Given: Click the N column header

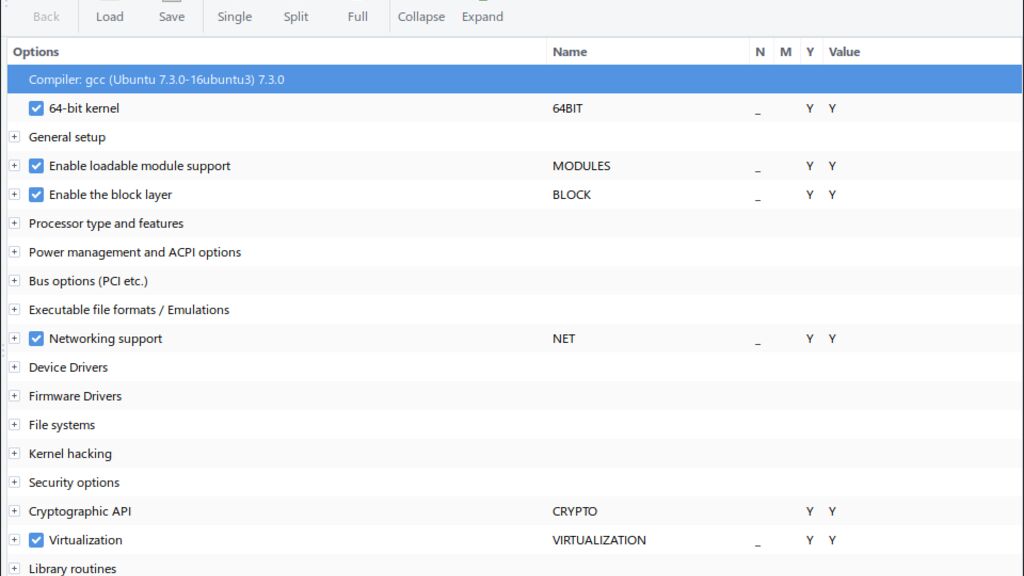Looking at the screenshot, I should tap(760, 52).
